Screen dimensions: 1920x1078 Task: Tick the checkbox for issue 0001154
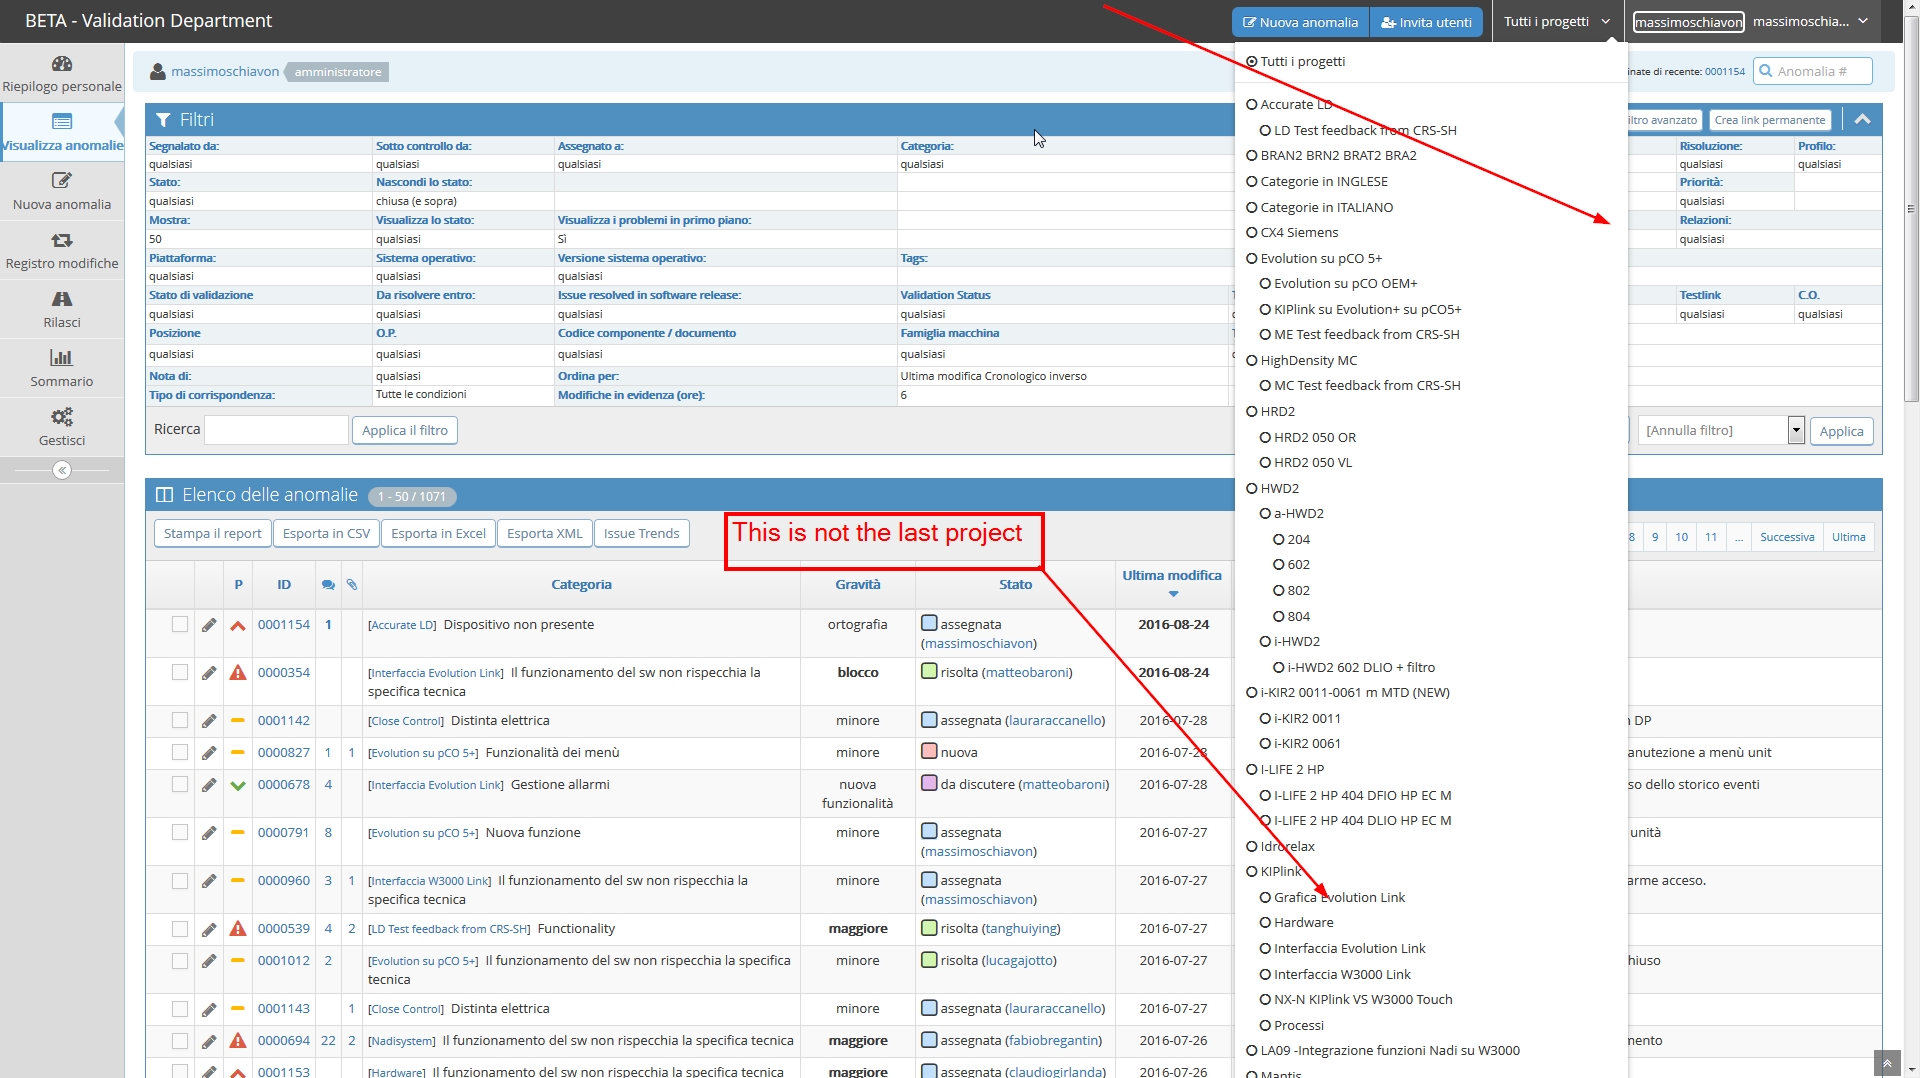pyautogui.click(x=180, y=625)
